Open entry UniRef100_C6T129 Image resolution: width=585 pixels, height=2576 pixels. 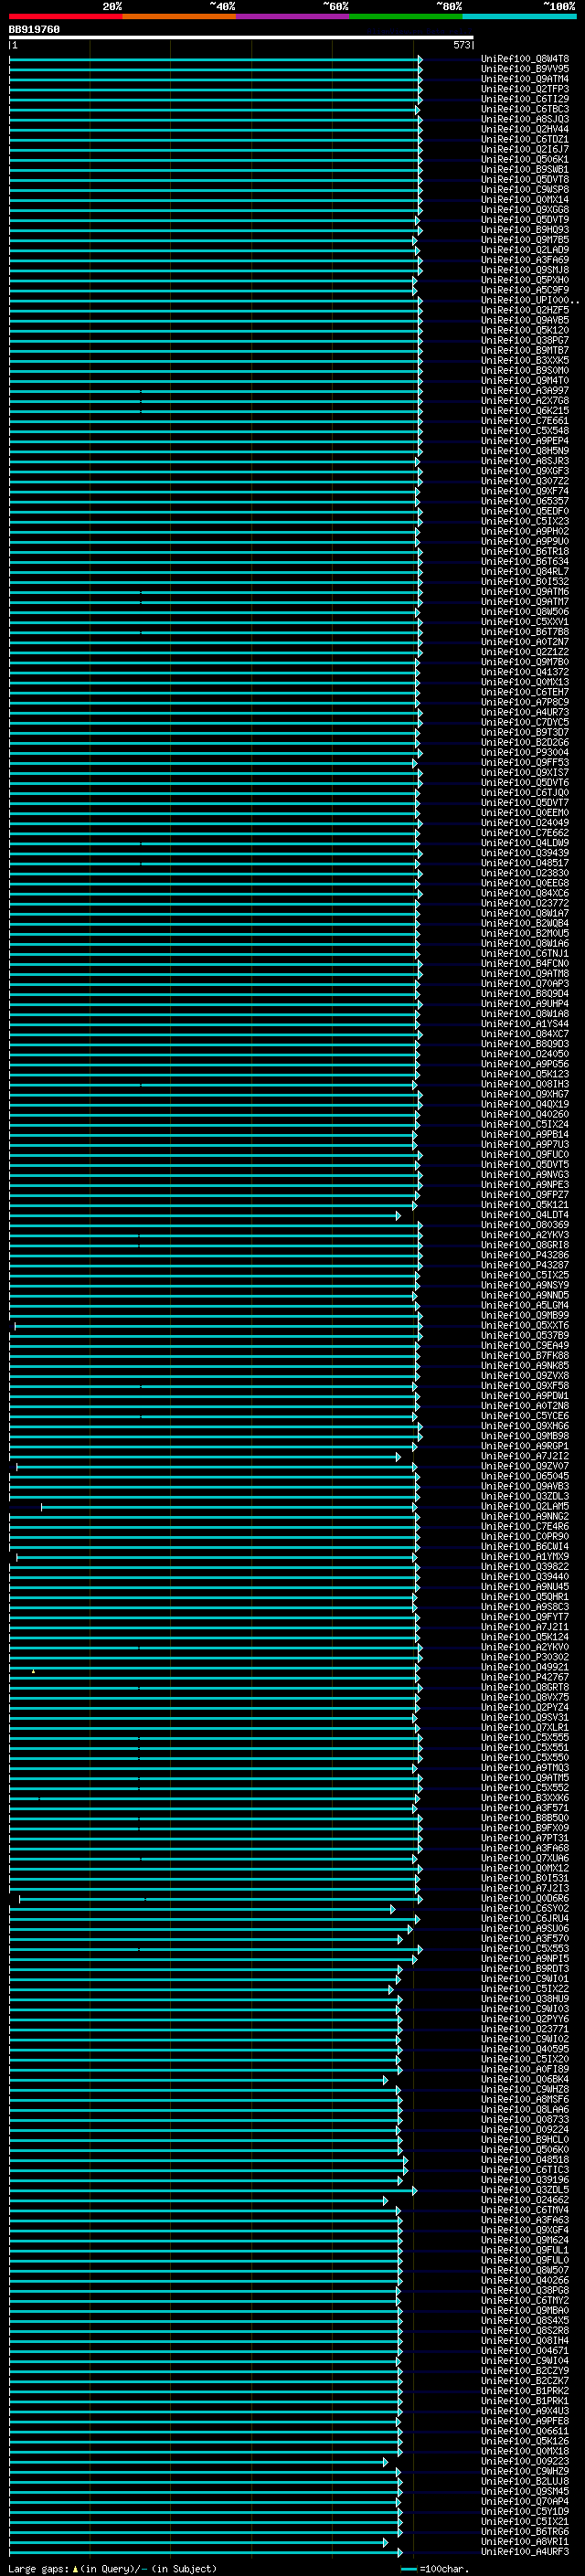coord(525,99)
